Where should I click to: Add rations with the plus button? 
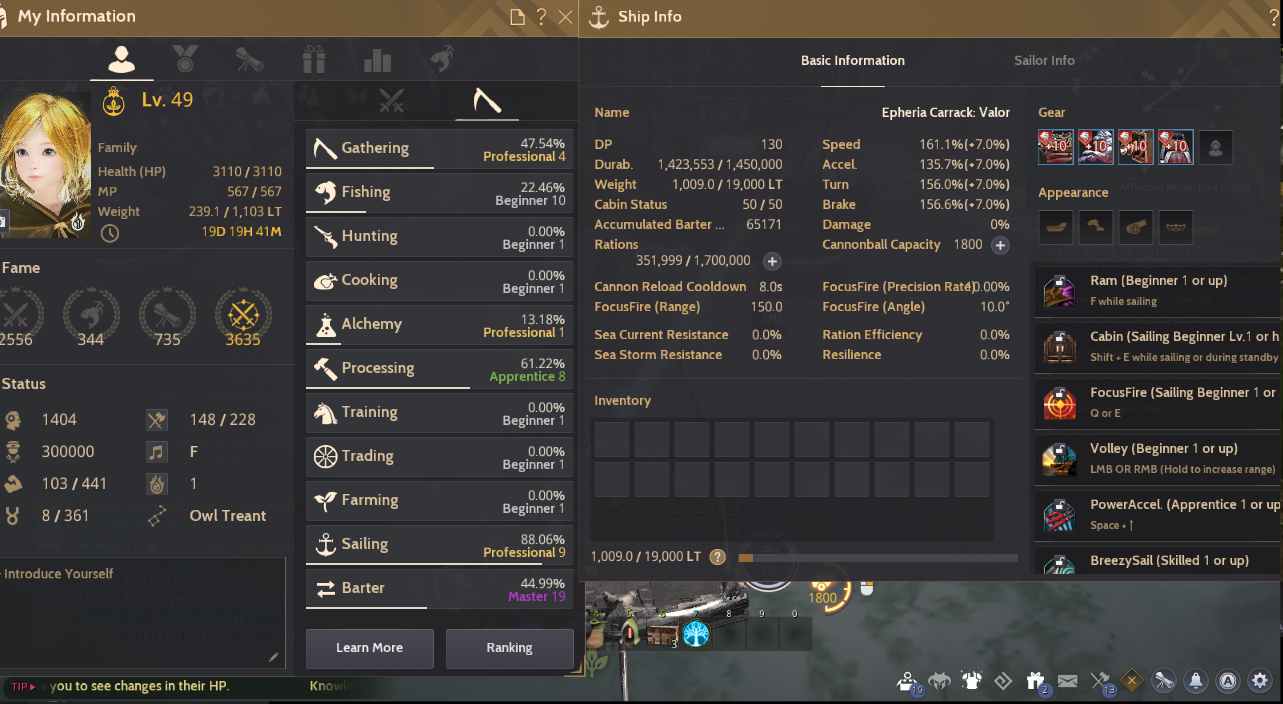point(772,261)
